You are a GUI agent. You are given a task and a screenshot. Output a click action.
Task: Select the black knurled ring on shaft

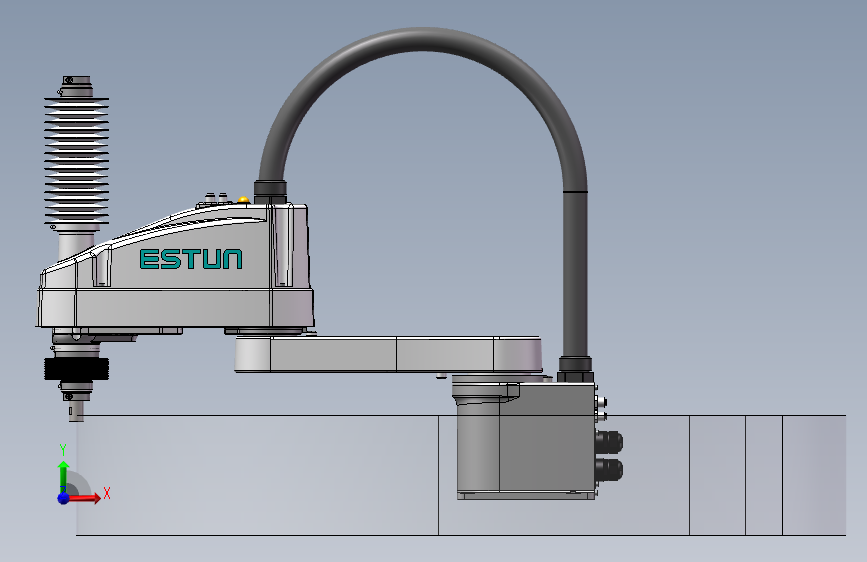click(x=76, y=368)
